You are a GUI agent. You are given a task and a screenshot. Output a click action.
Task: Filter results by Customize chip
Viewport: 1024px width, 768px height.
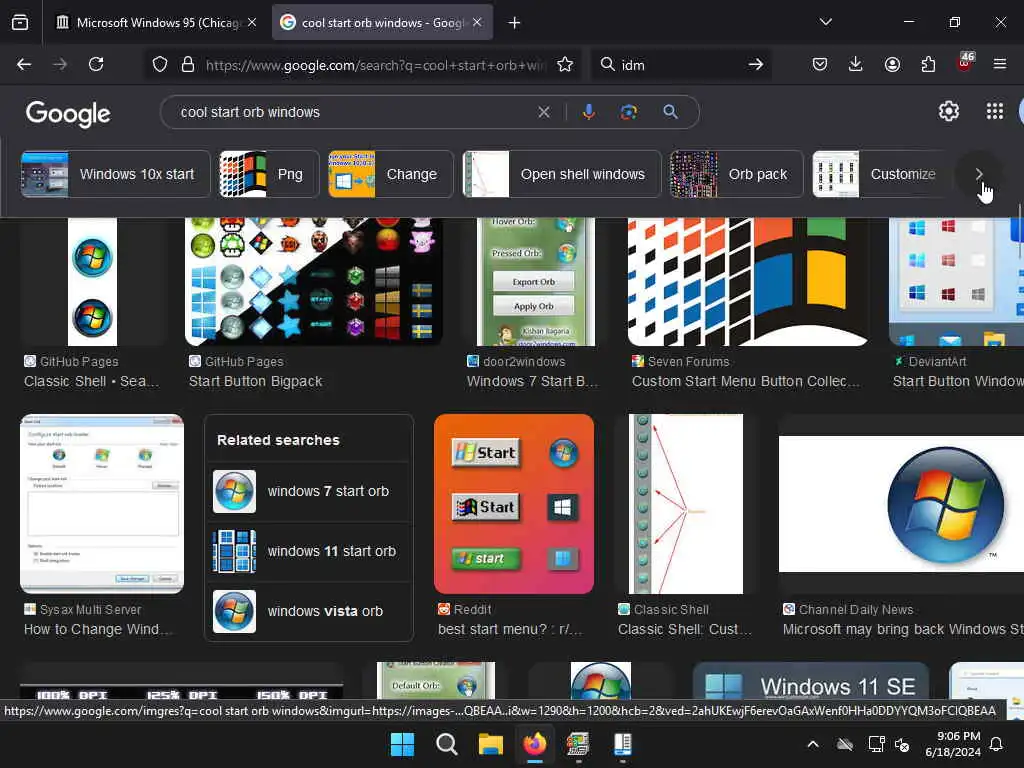click(x=879, y=174)
